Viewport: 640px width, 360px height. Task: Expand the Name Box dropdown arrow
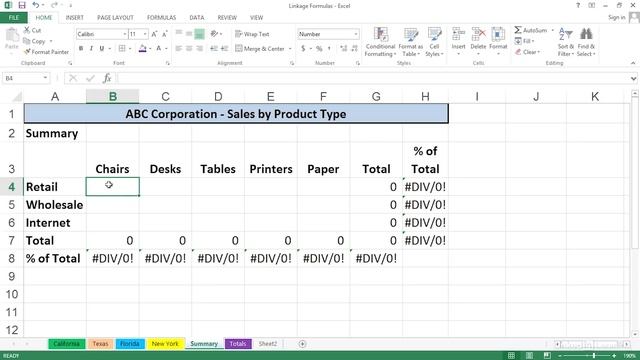pyautogui.click(x=45, y=78)
